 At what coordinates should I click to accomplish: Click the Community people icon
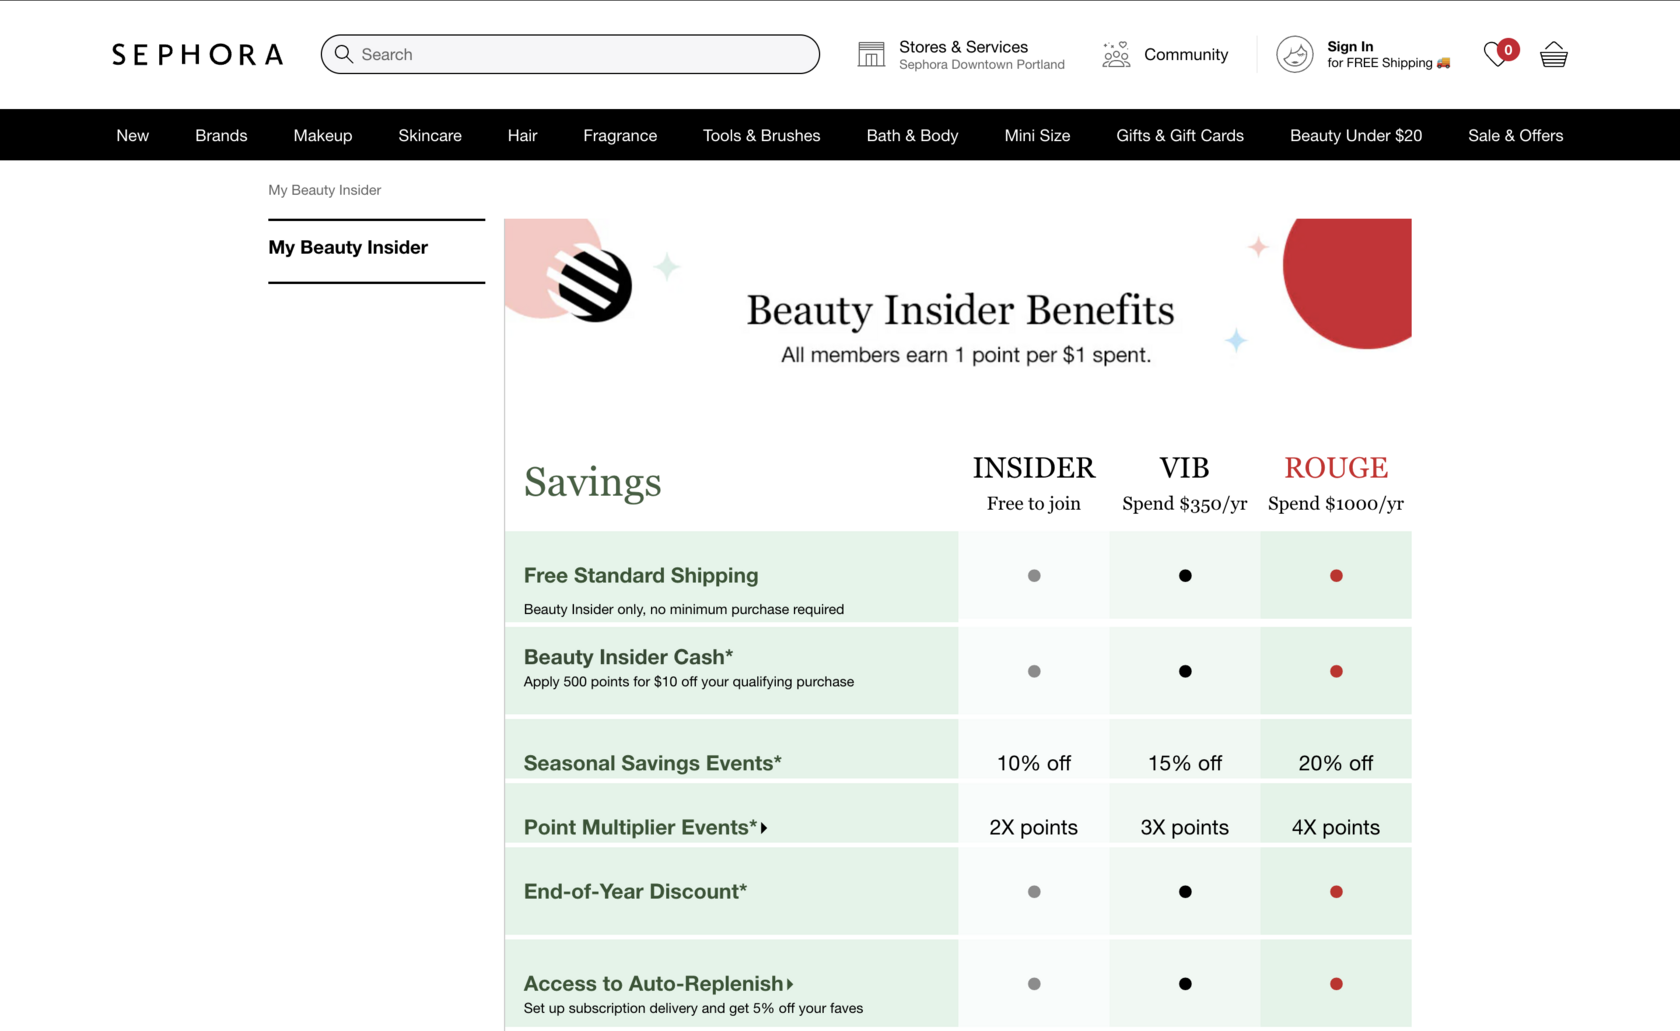pos(1116,54)
